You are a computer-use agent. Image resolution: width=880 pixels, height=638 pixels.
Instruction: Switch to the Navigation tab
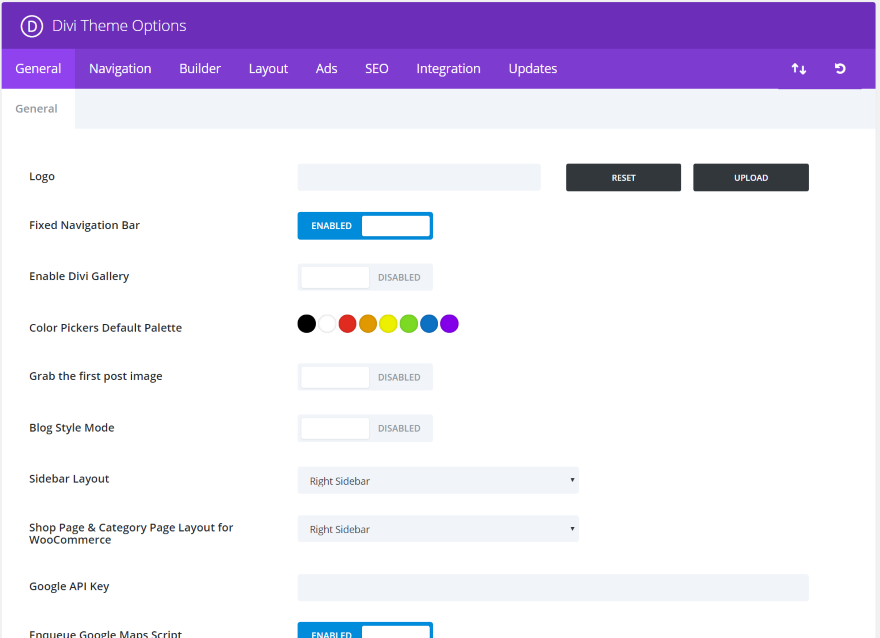[120, 69]
